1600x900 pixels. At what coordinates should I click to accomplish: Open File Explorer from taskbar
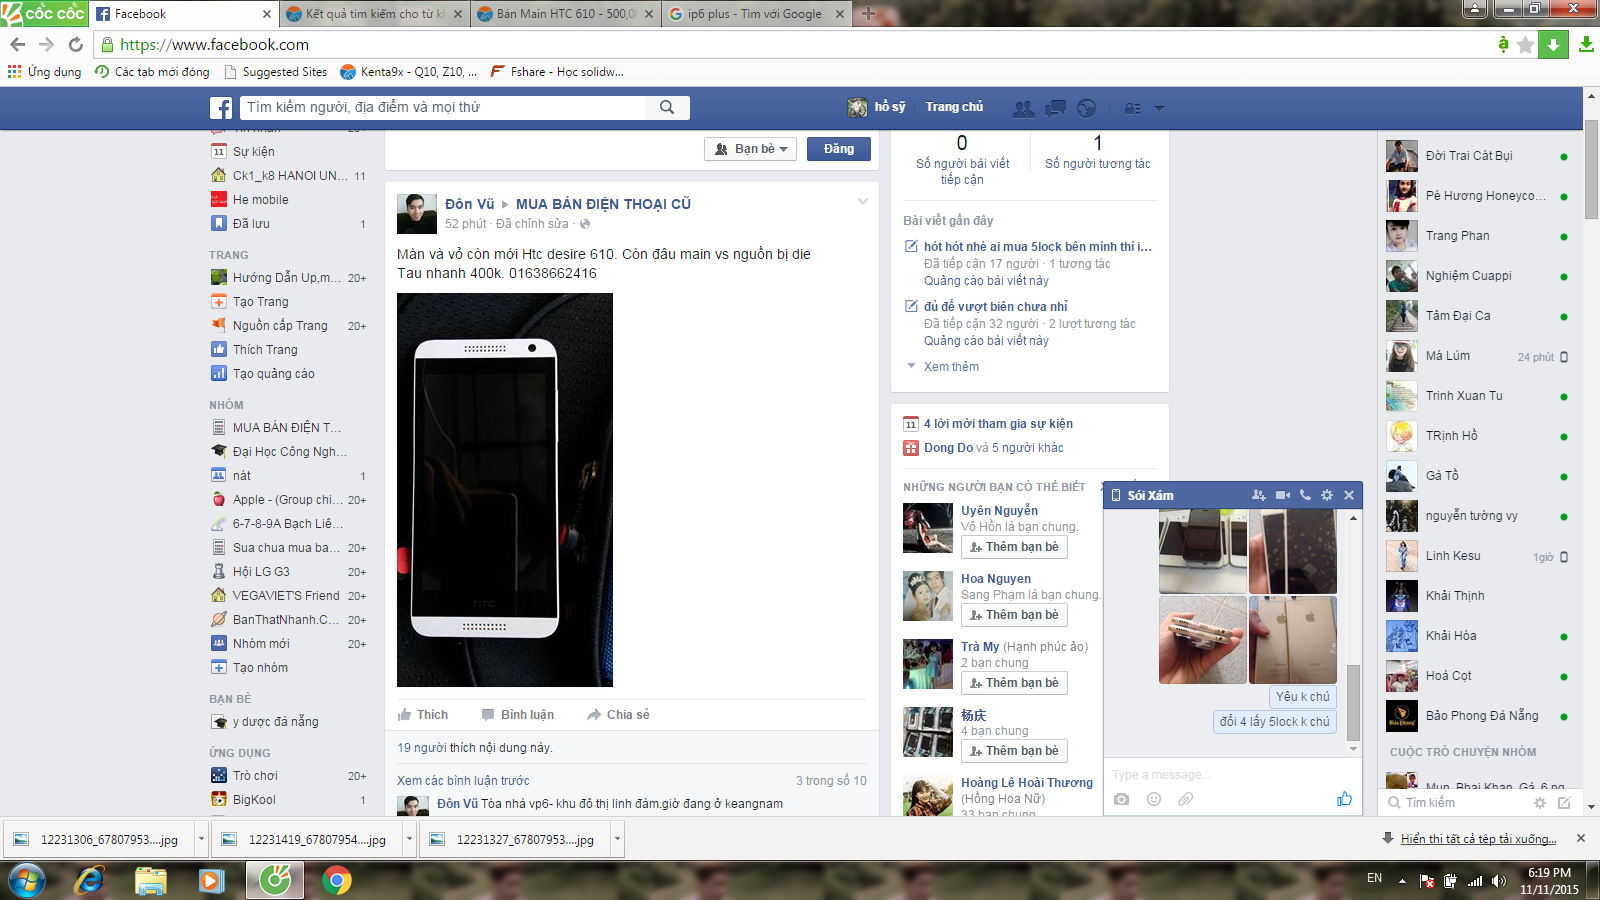[151, 880]
